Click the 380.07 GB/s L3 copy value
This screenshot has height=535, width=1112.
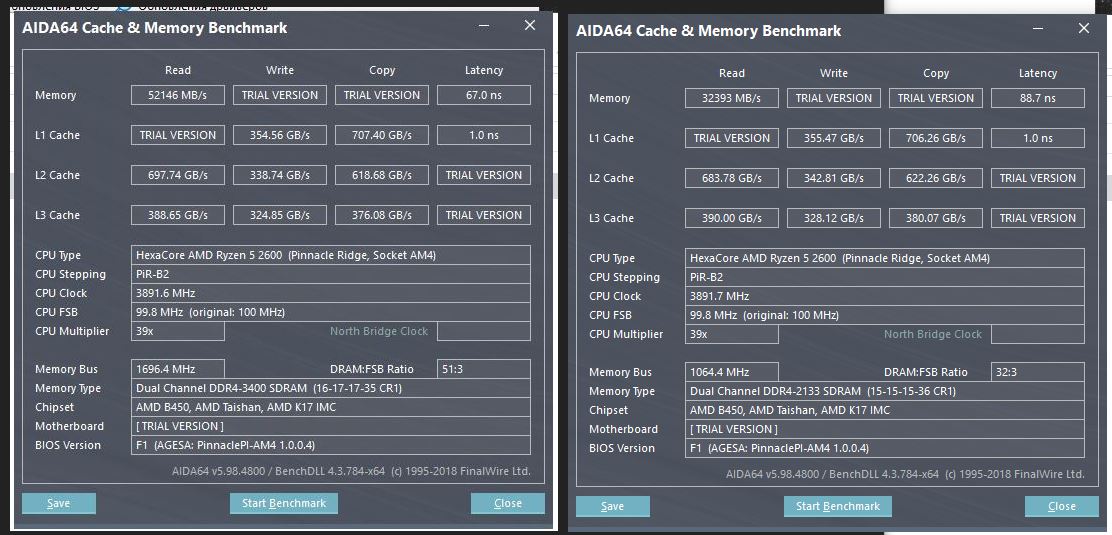[x=936, y=218]
